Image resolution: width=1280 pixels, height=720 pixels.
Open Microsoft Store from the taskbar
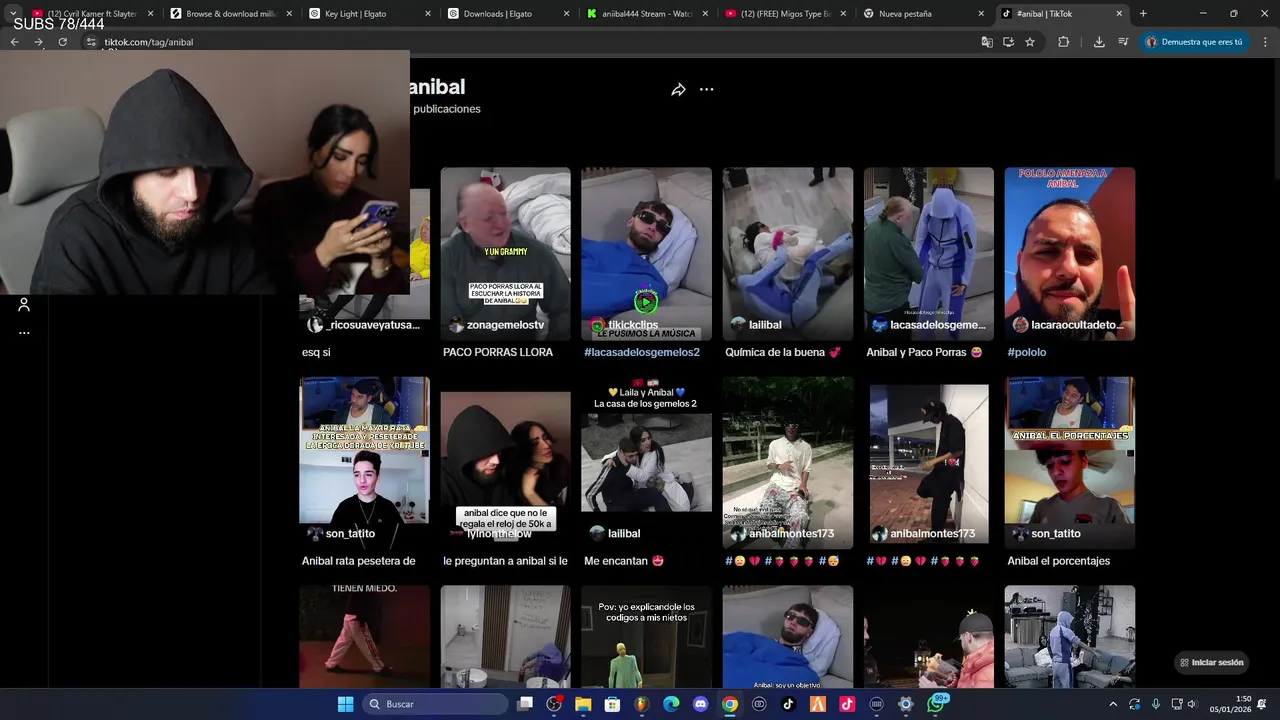click(x=612, y=704)
